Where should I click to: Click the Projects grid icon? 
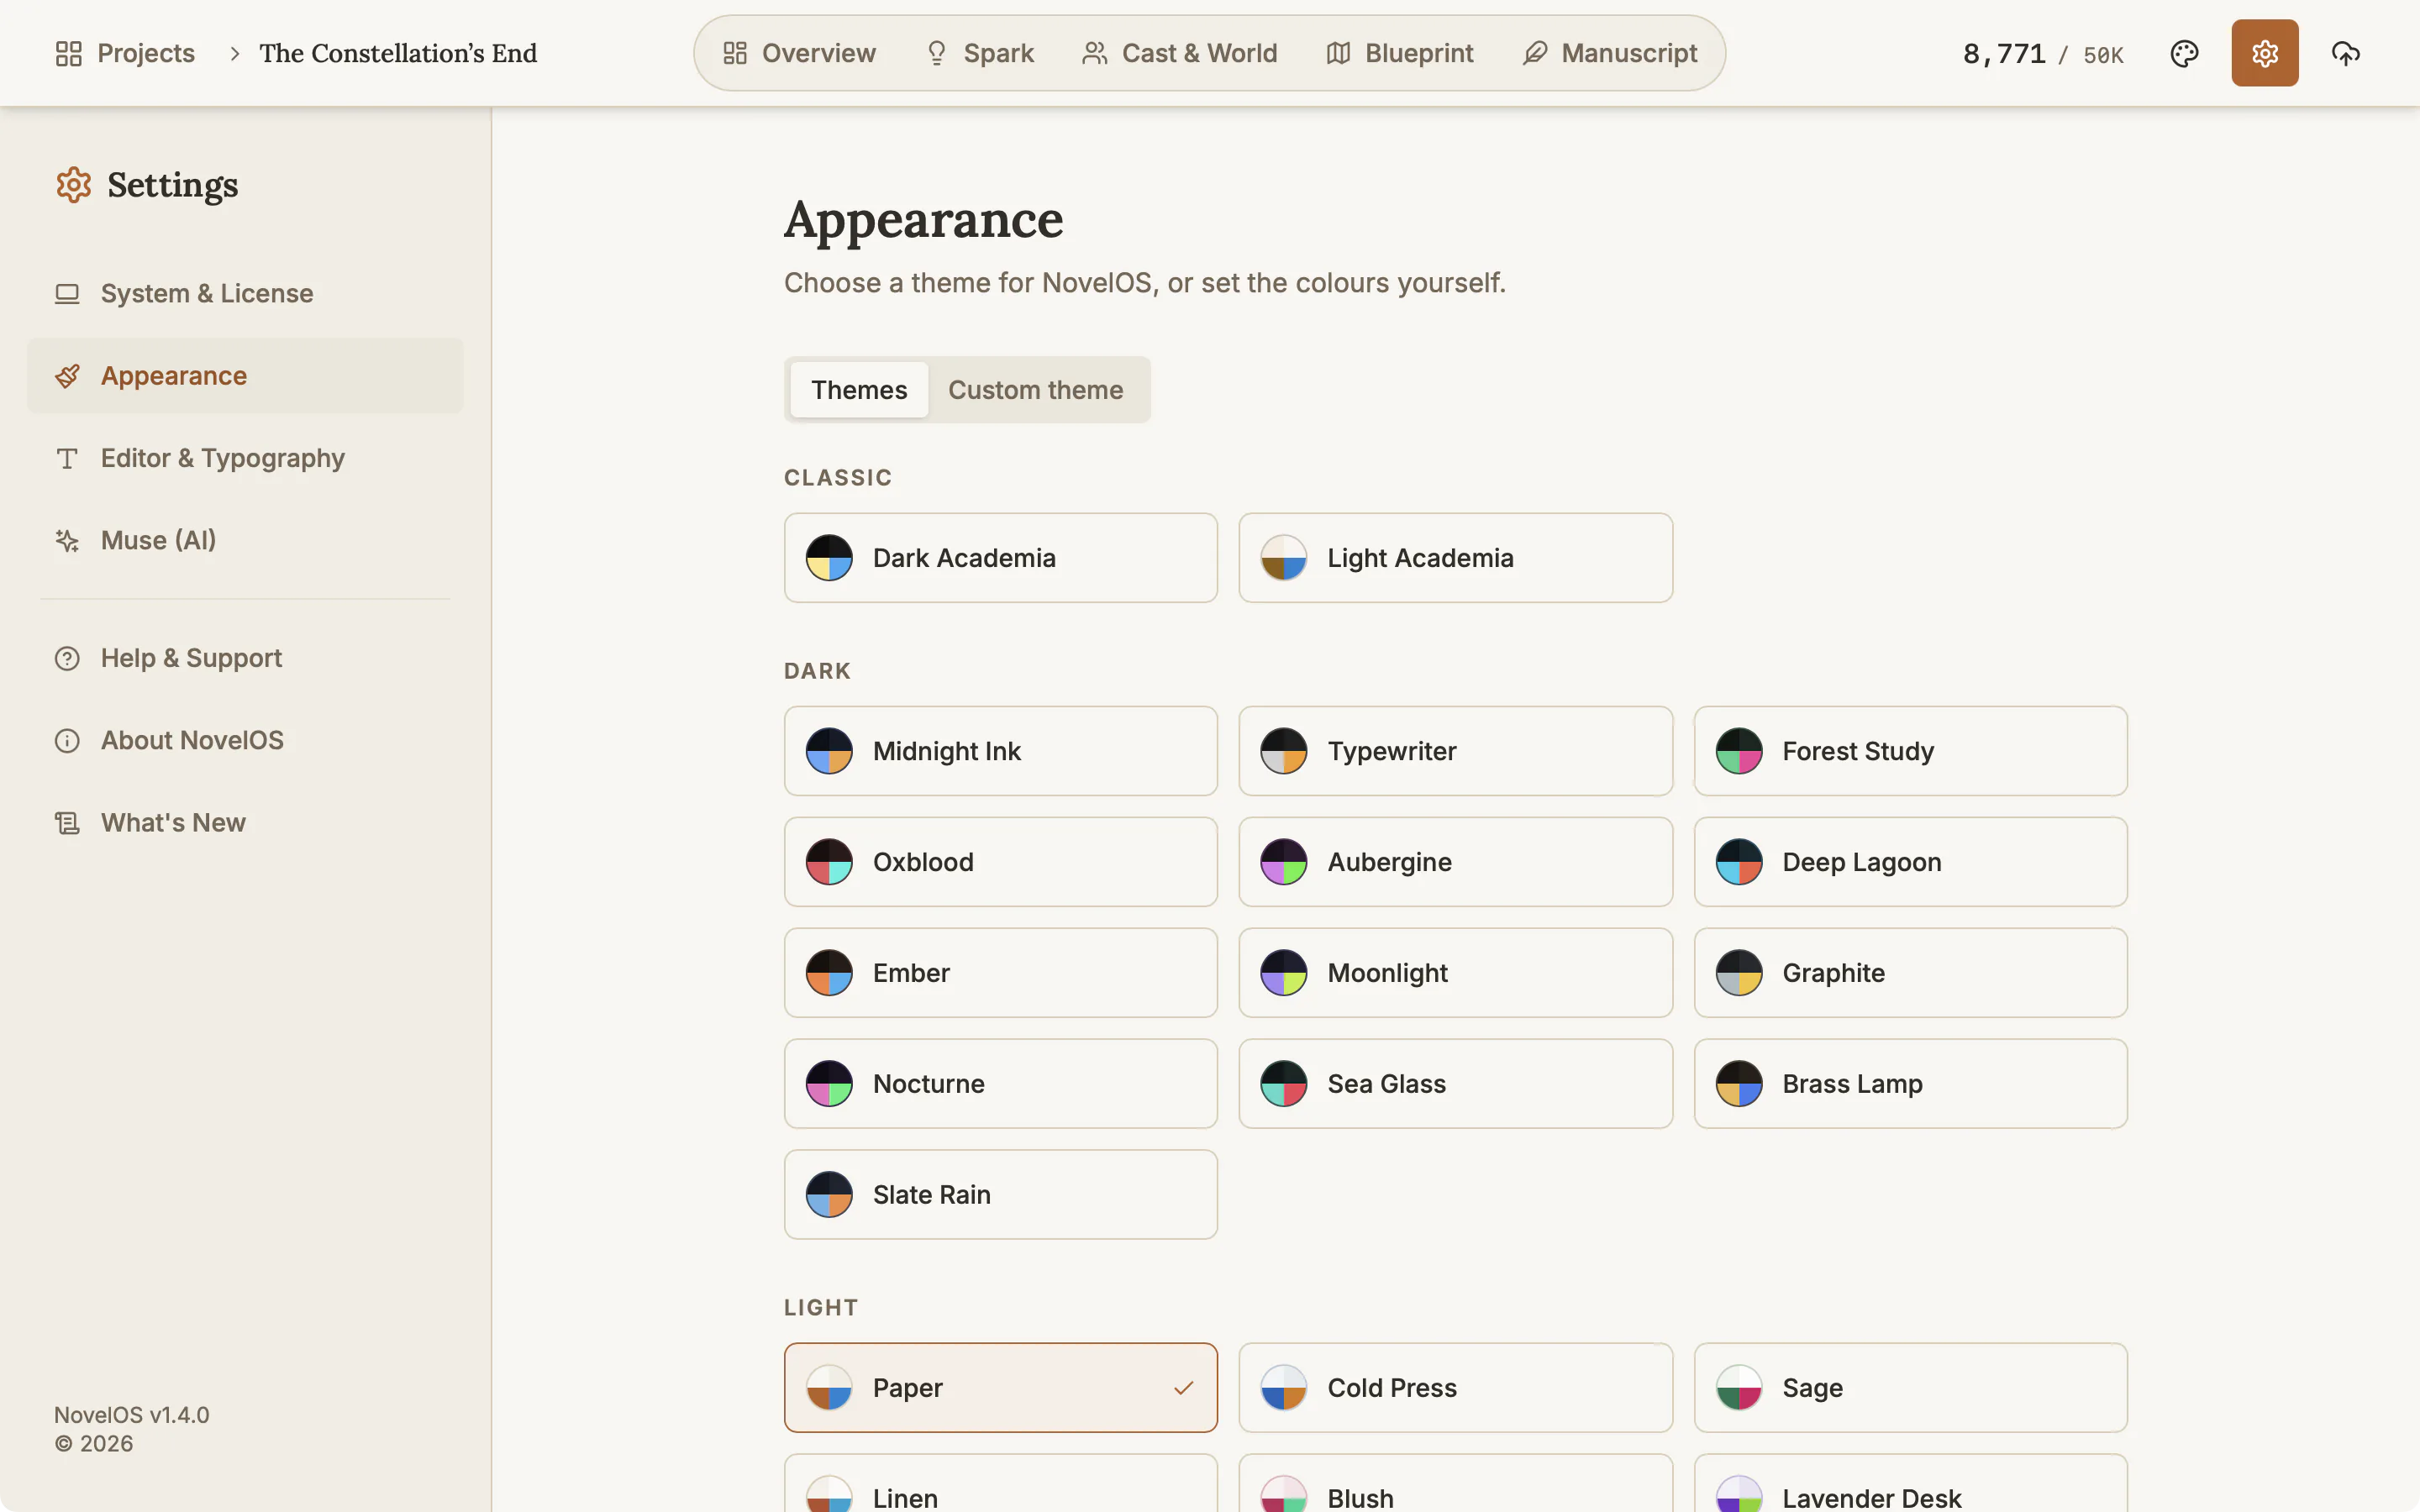pyautogui.click(x=69, y=53)
